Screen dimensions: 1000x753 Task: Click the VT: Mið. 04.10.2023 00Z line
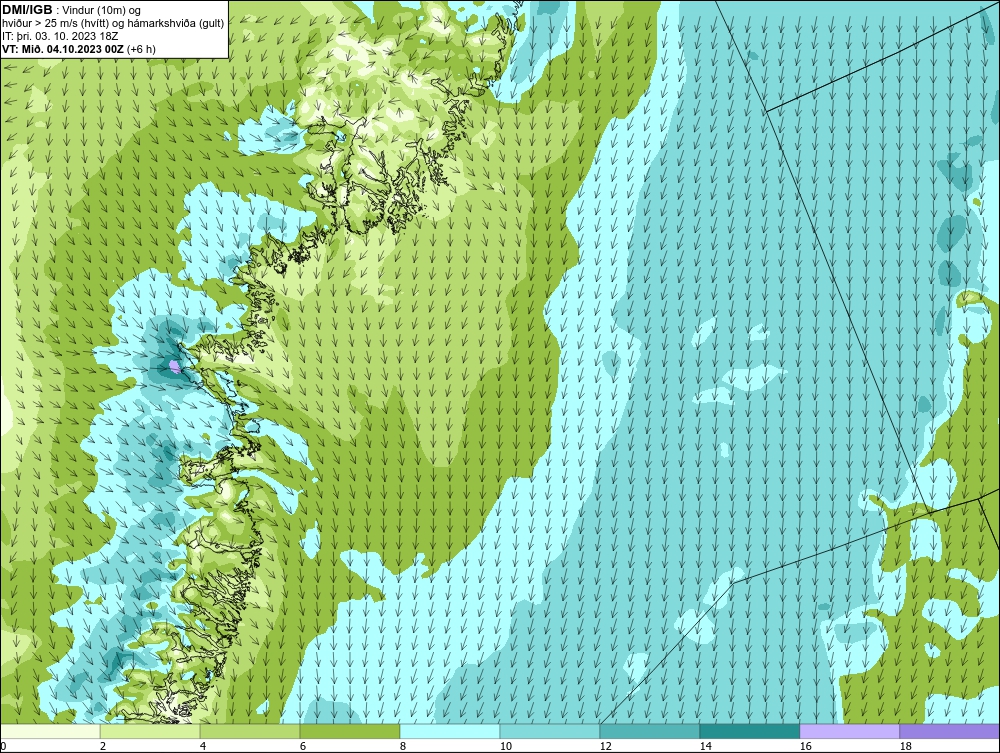pyautogui.click(x=78, y=49)
